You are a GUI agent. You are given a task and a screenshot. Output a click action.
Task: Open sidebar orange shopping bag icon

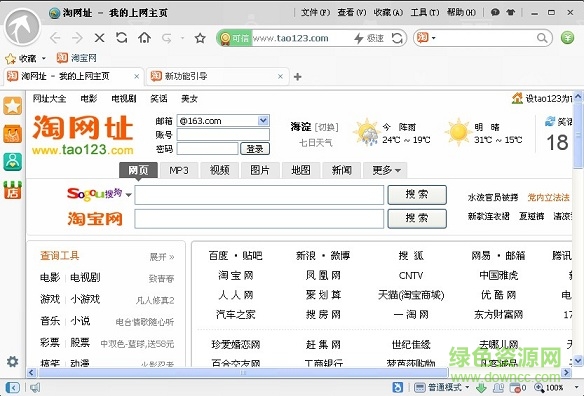[12, 134]
